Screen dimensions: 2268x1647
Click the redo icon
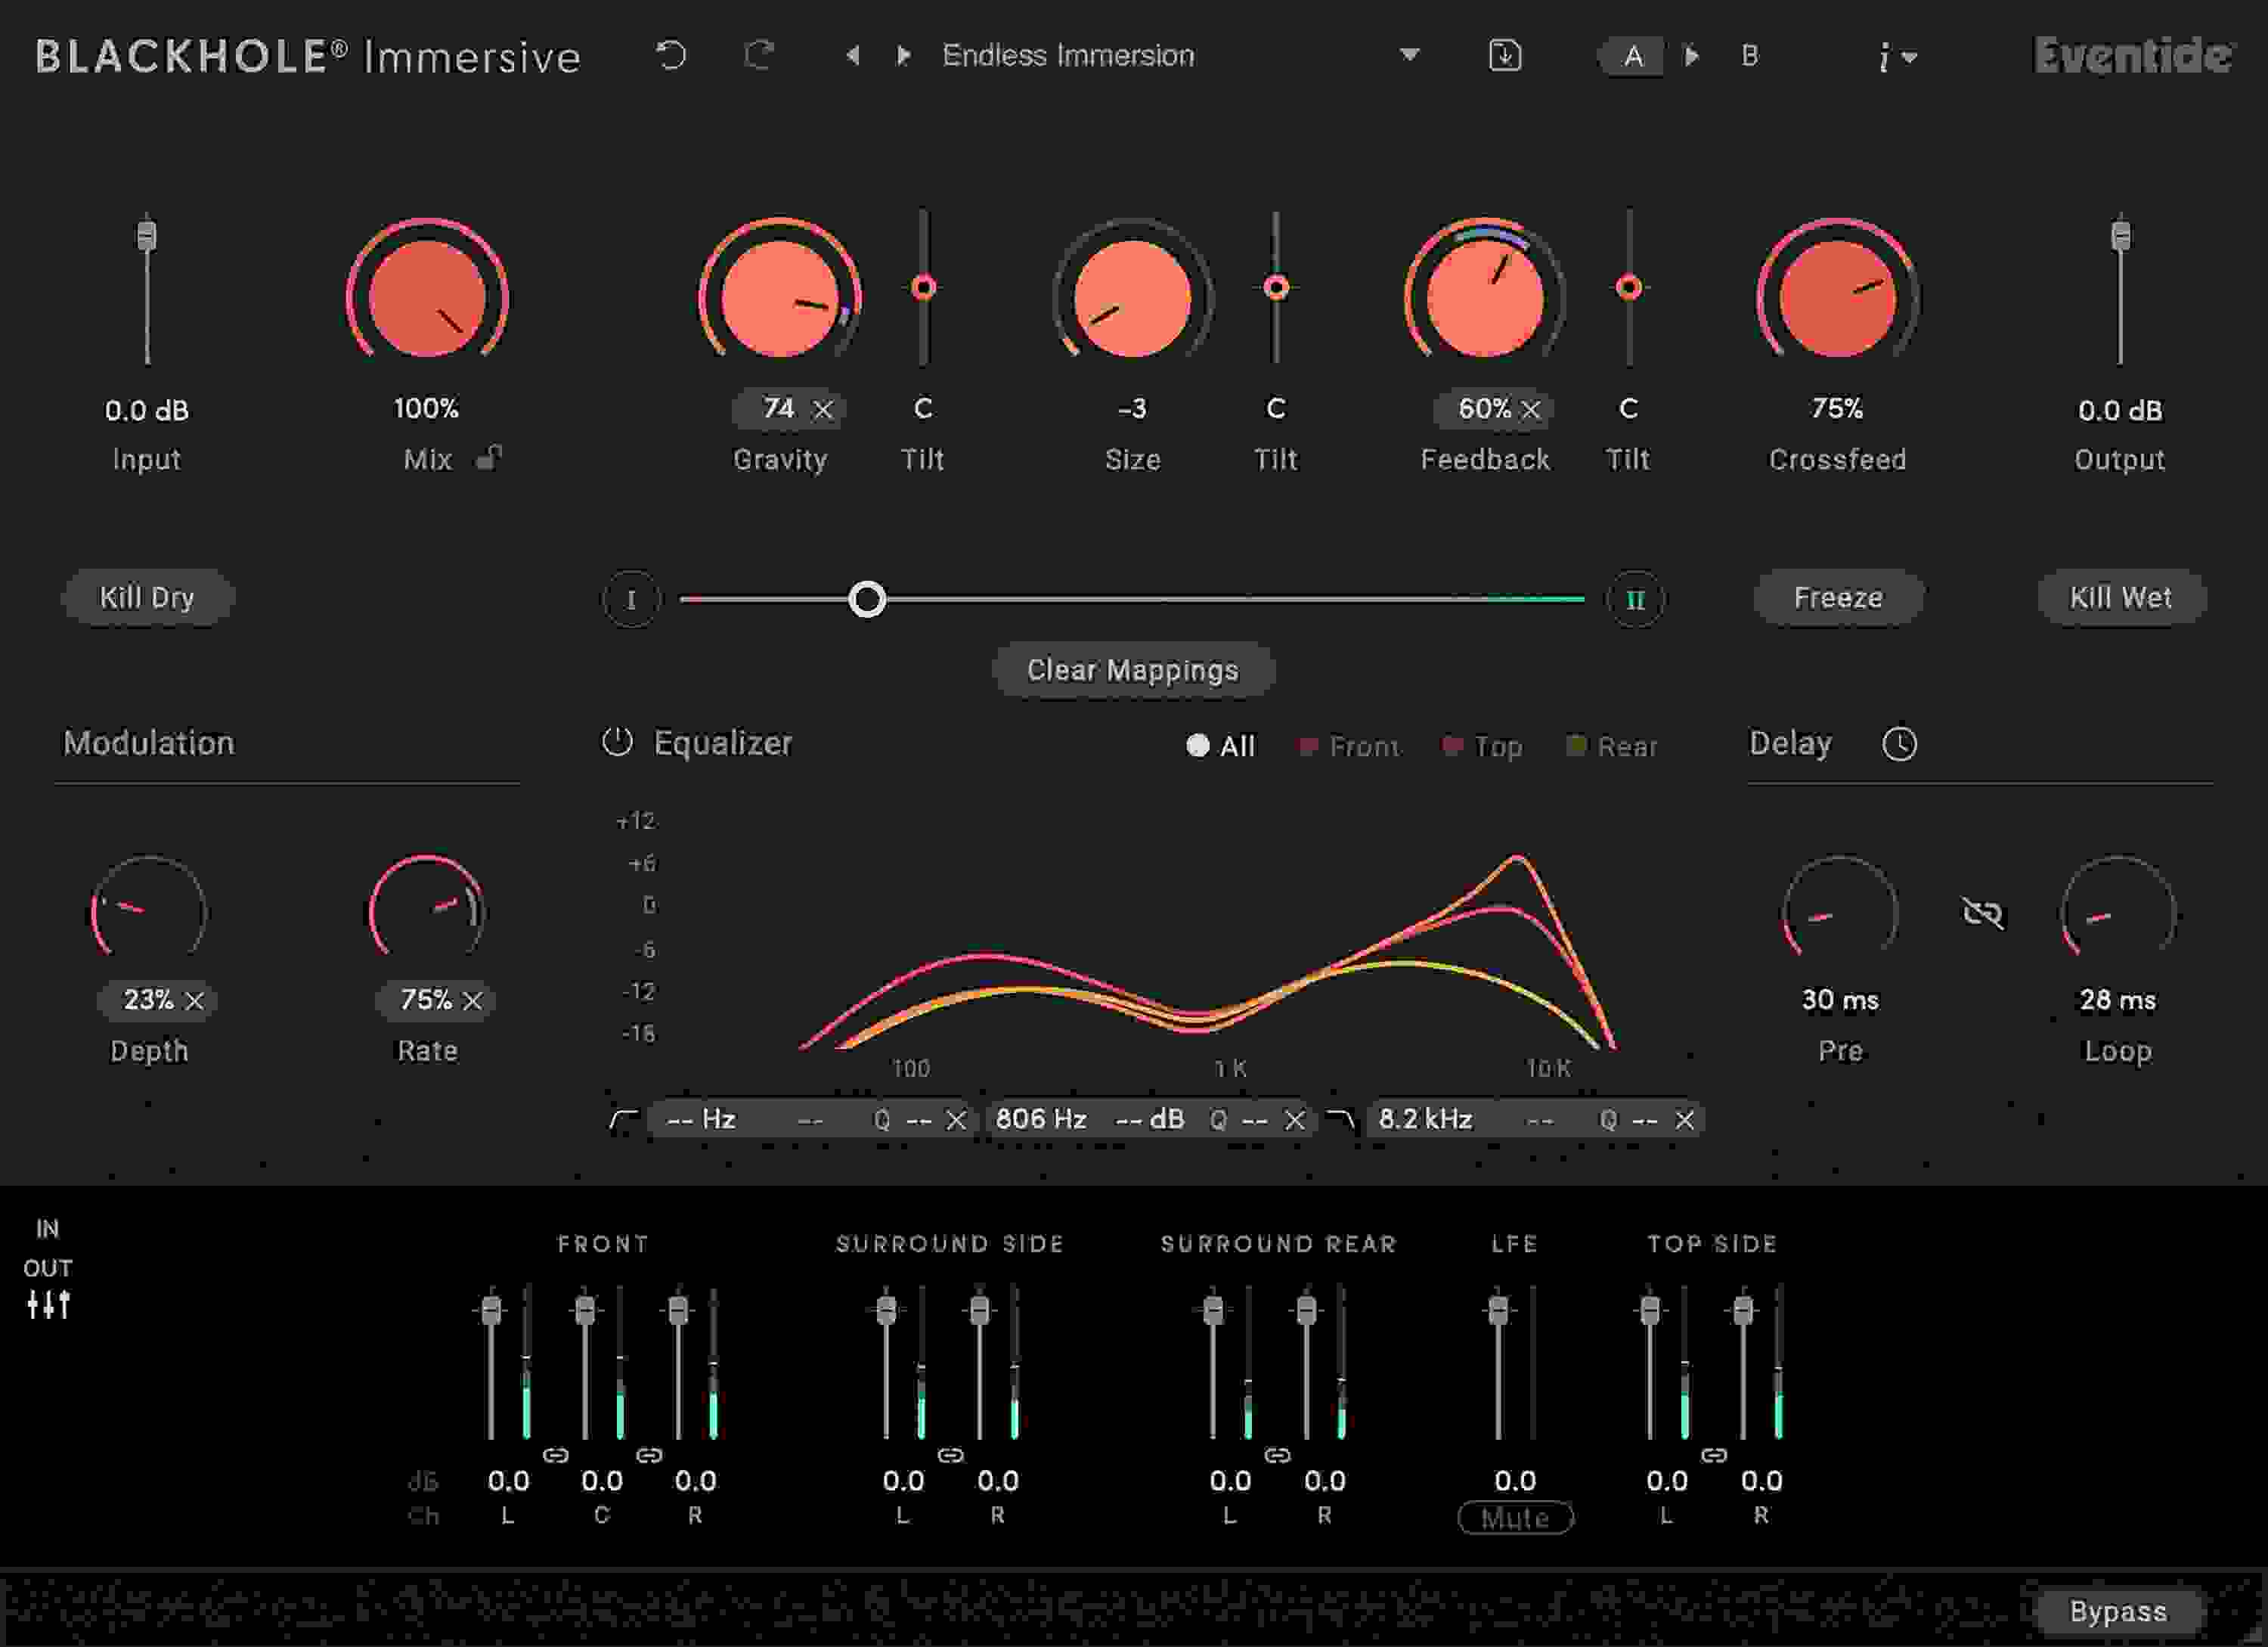point(757,57)
